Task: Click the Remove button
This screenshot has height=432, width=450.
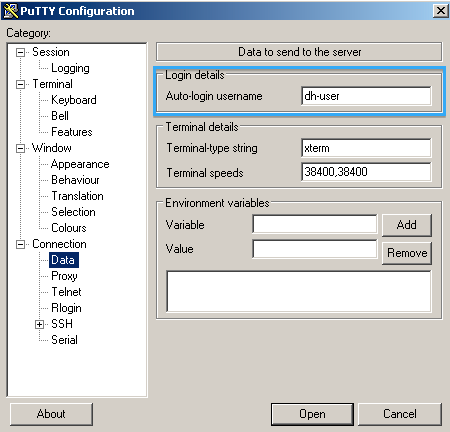Action: [407, 253]
